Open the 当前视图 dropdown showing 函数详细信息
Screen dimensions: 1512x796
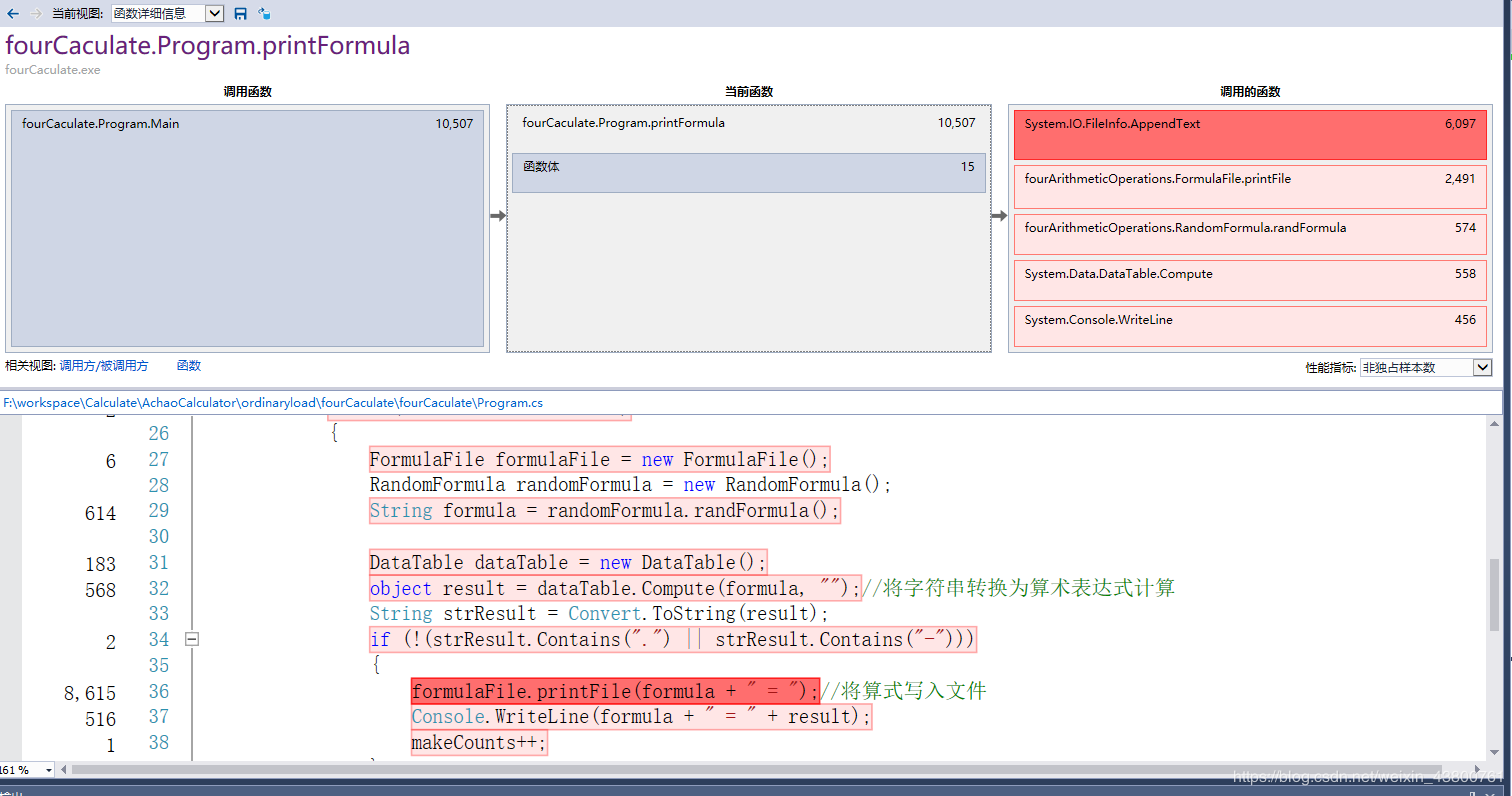167,13
